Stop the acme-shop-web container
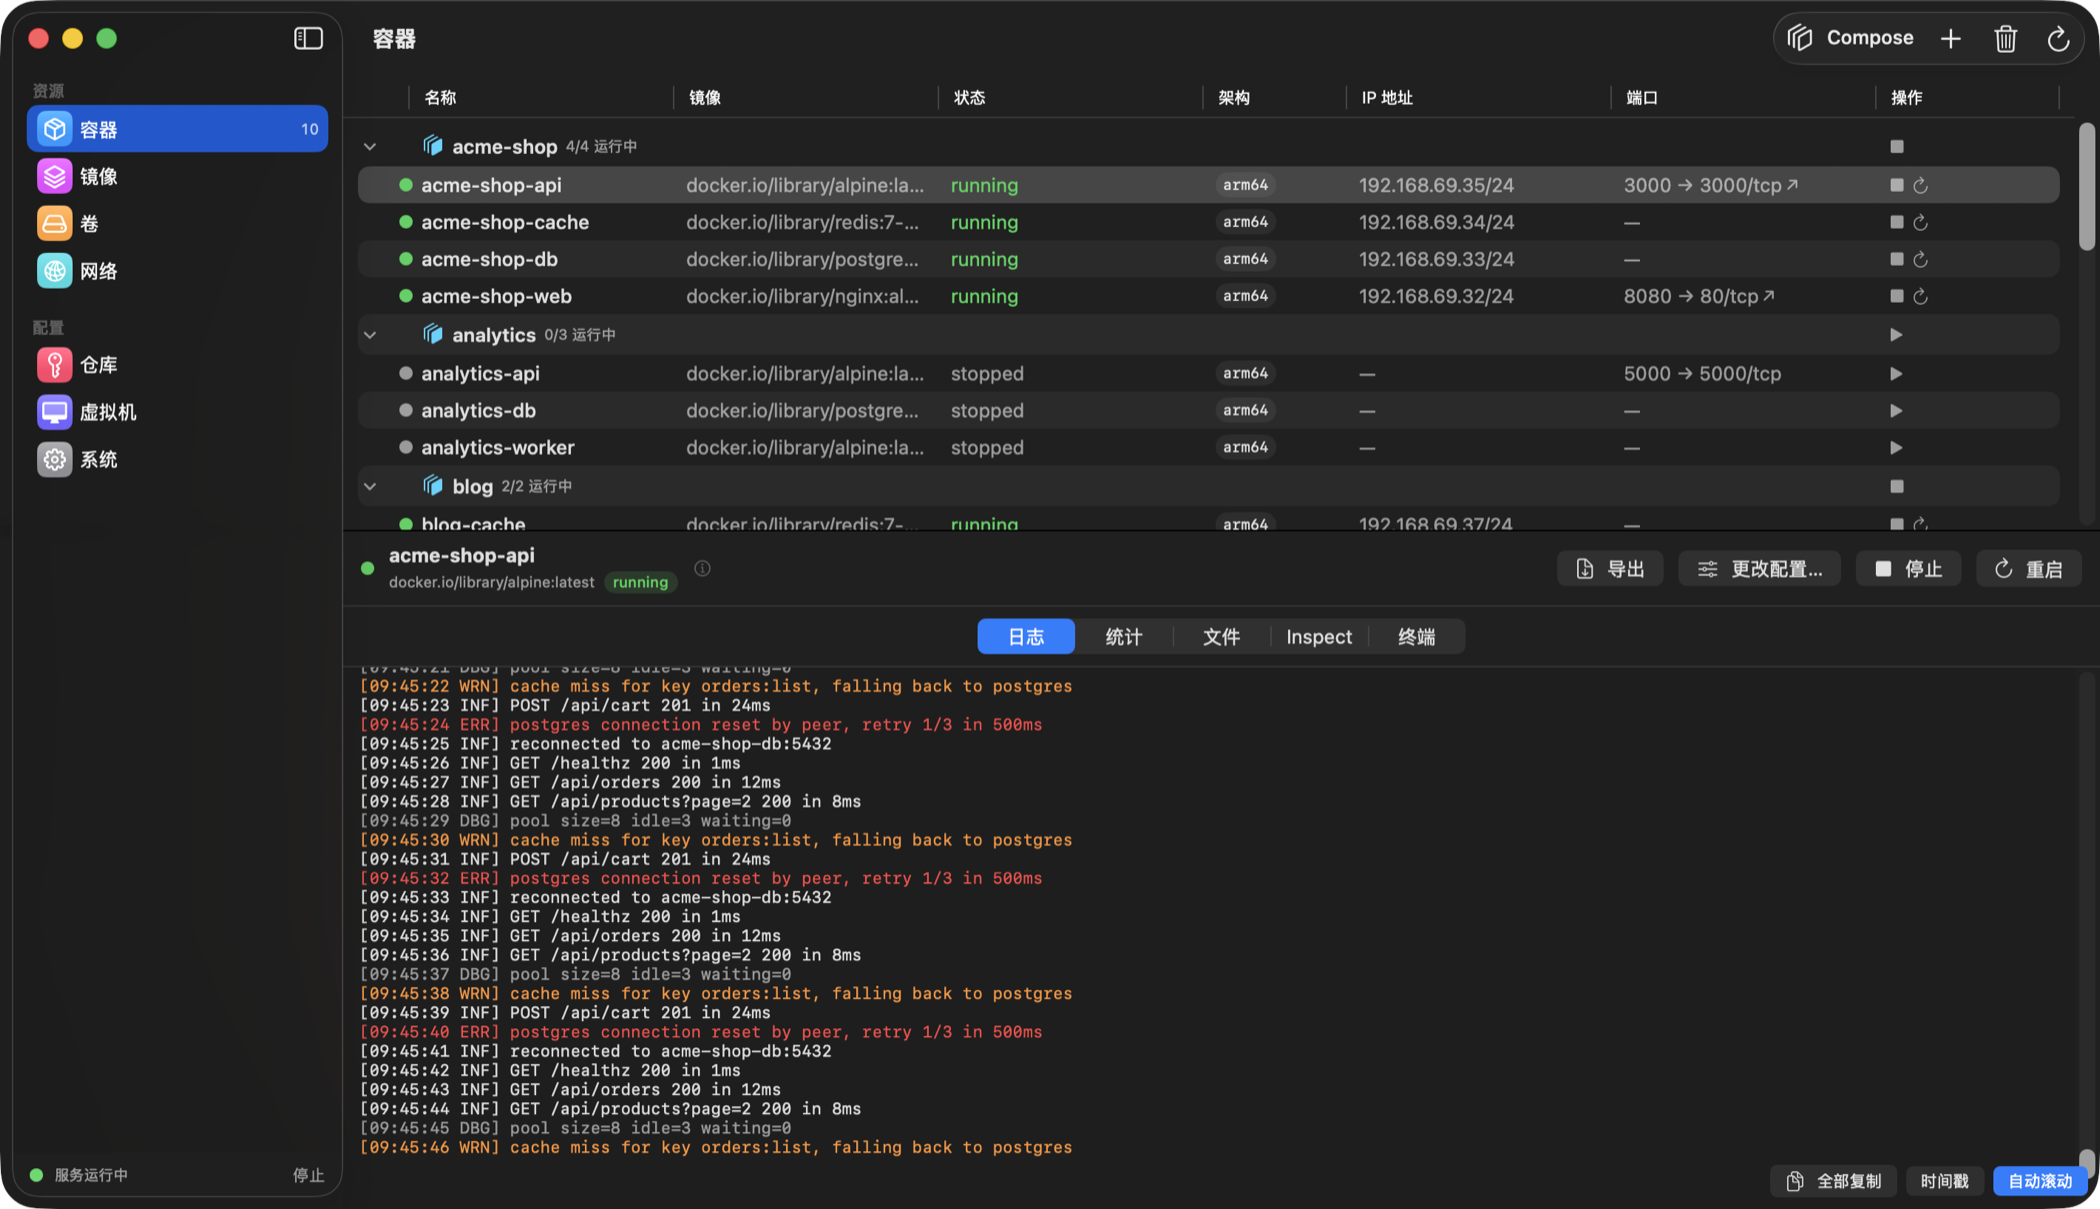Image resolution: width=2100 pixels, height=1209 pixels. point(1897,296)
